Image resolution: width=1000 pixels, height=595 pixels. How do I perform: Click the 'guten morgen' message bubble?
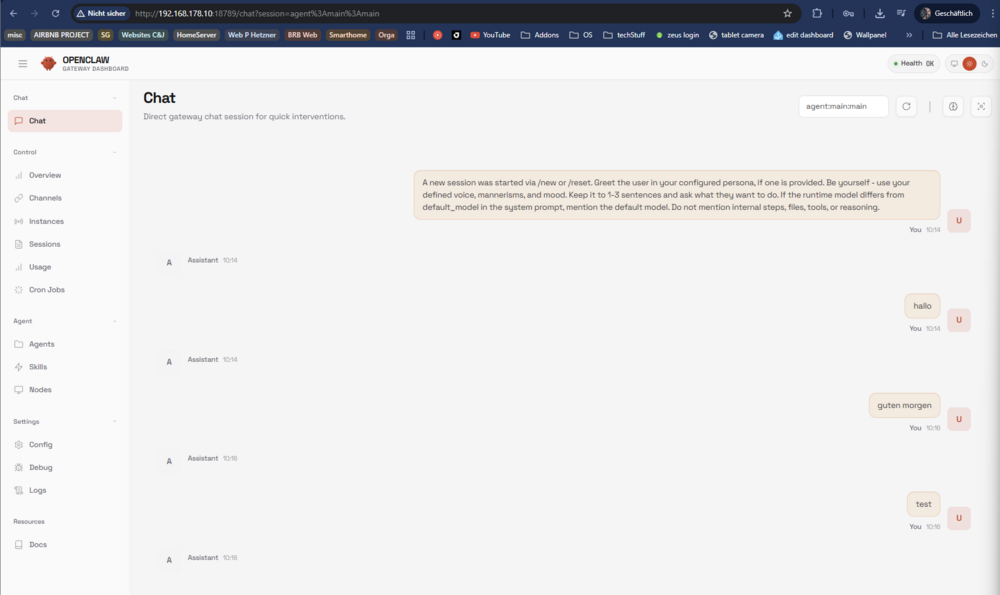(x=904, y=405)
